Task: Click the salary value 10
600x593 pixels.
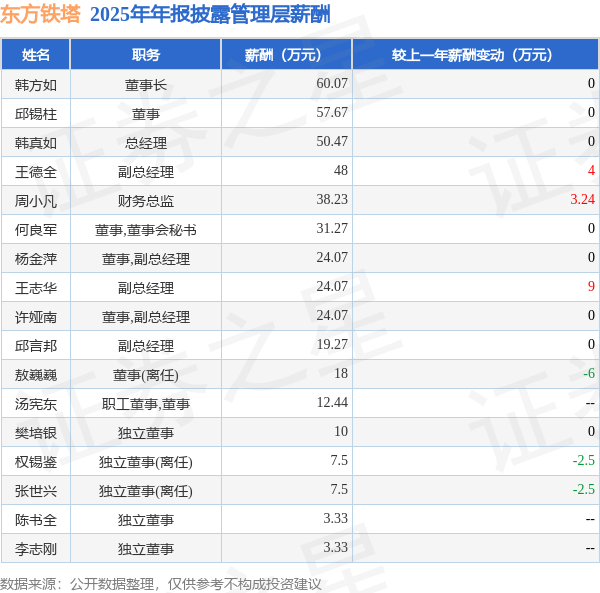Action: (341, 431)
